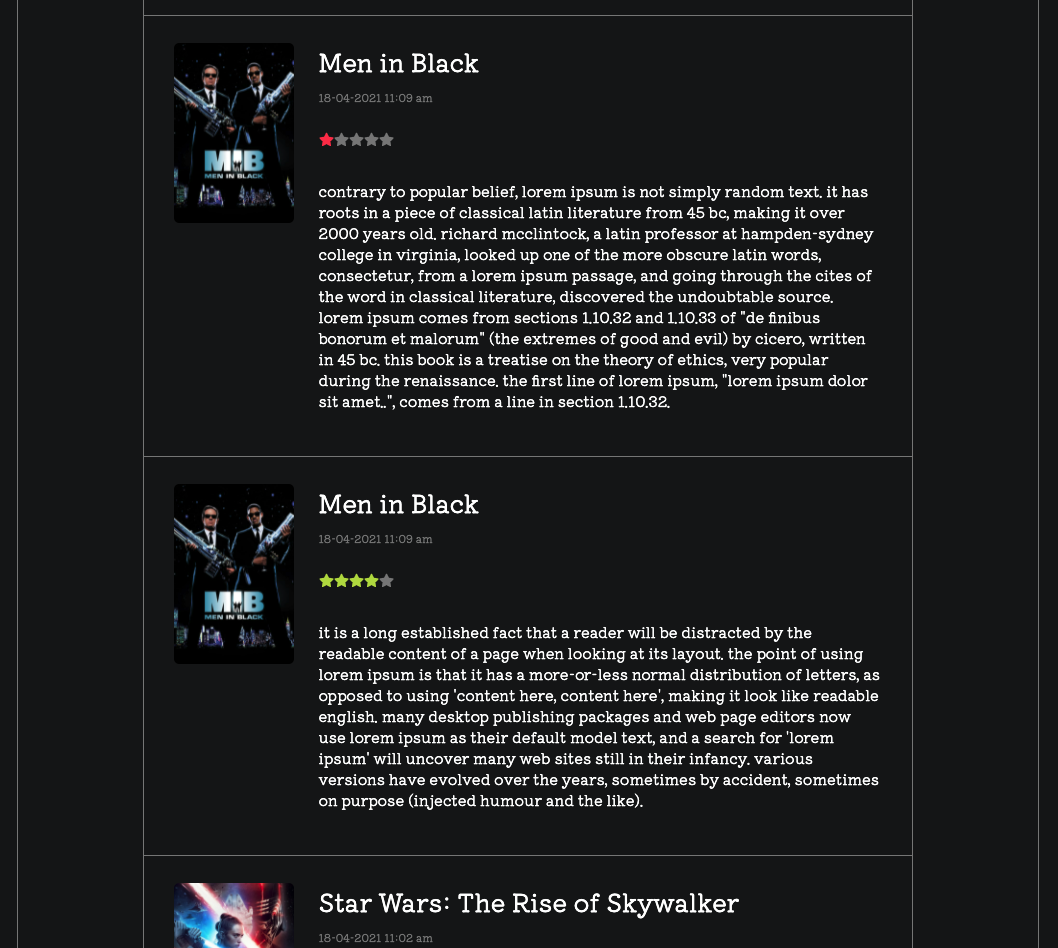Click the first green star in the four-star review
The width and height of the screenshot is (1058, 948).
pos(327,581)
